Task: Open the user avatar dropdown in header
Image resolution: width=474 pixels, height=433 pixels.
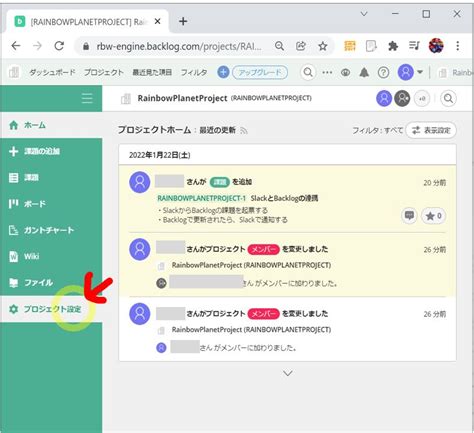Action: tap(410, 72)
